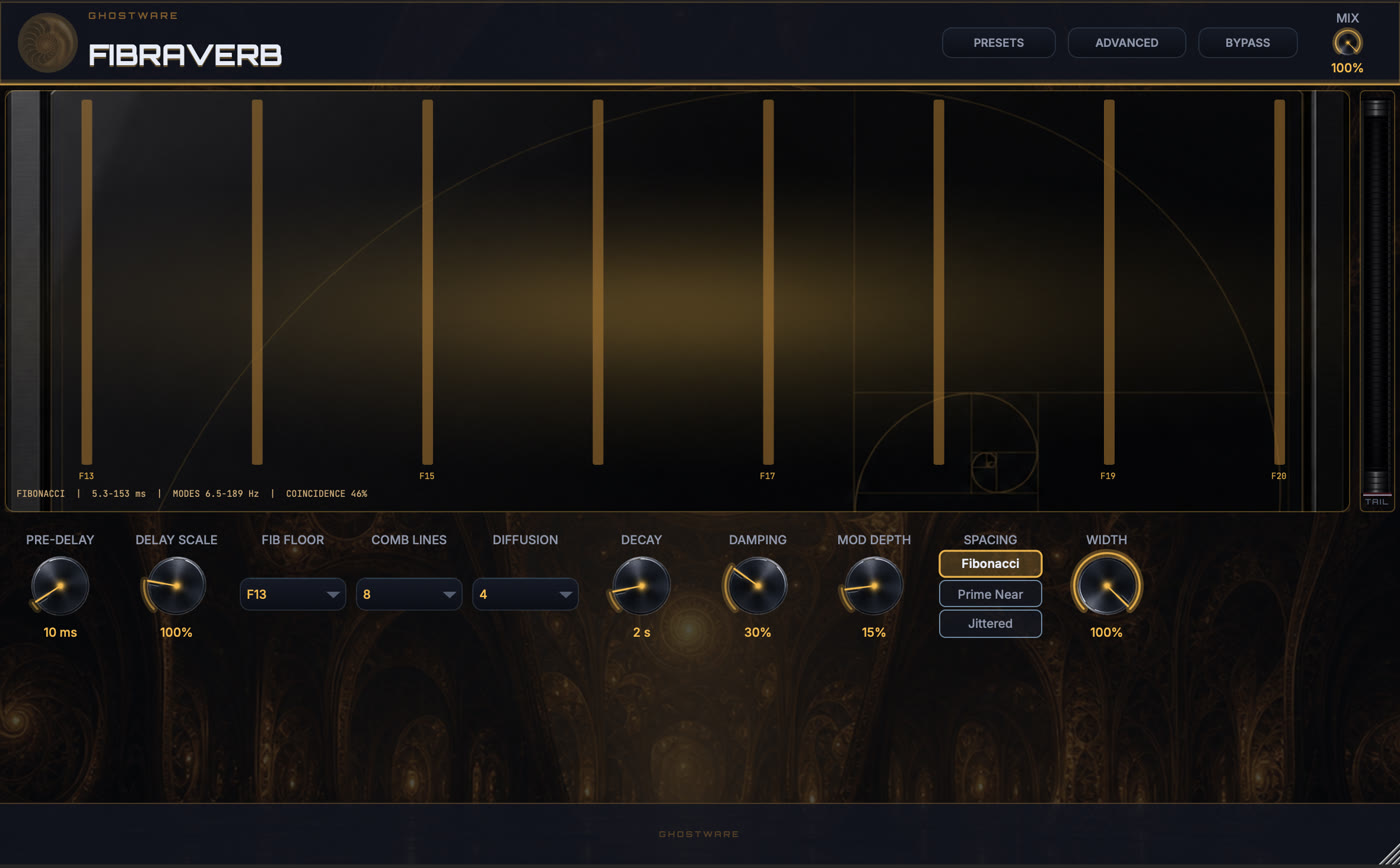This screenshot has width=1400, height=868.
Task: Select Jittered spacing mode
Action: coord(990,624)
